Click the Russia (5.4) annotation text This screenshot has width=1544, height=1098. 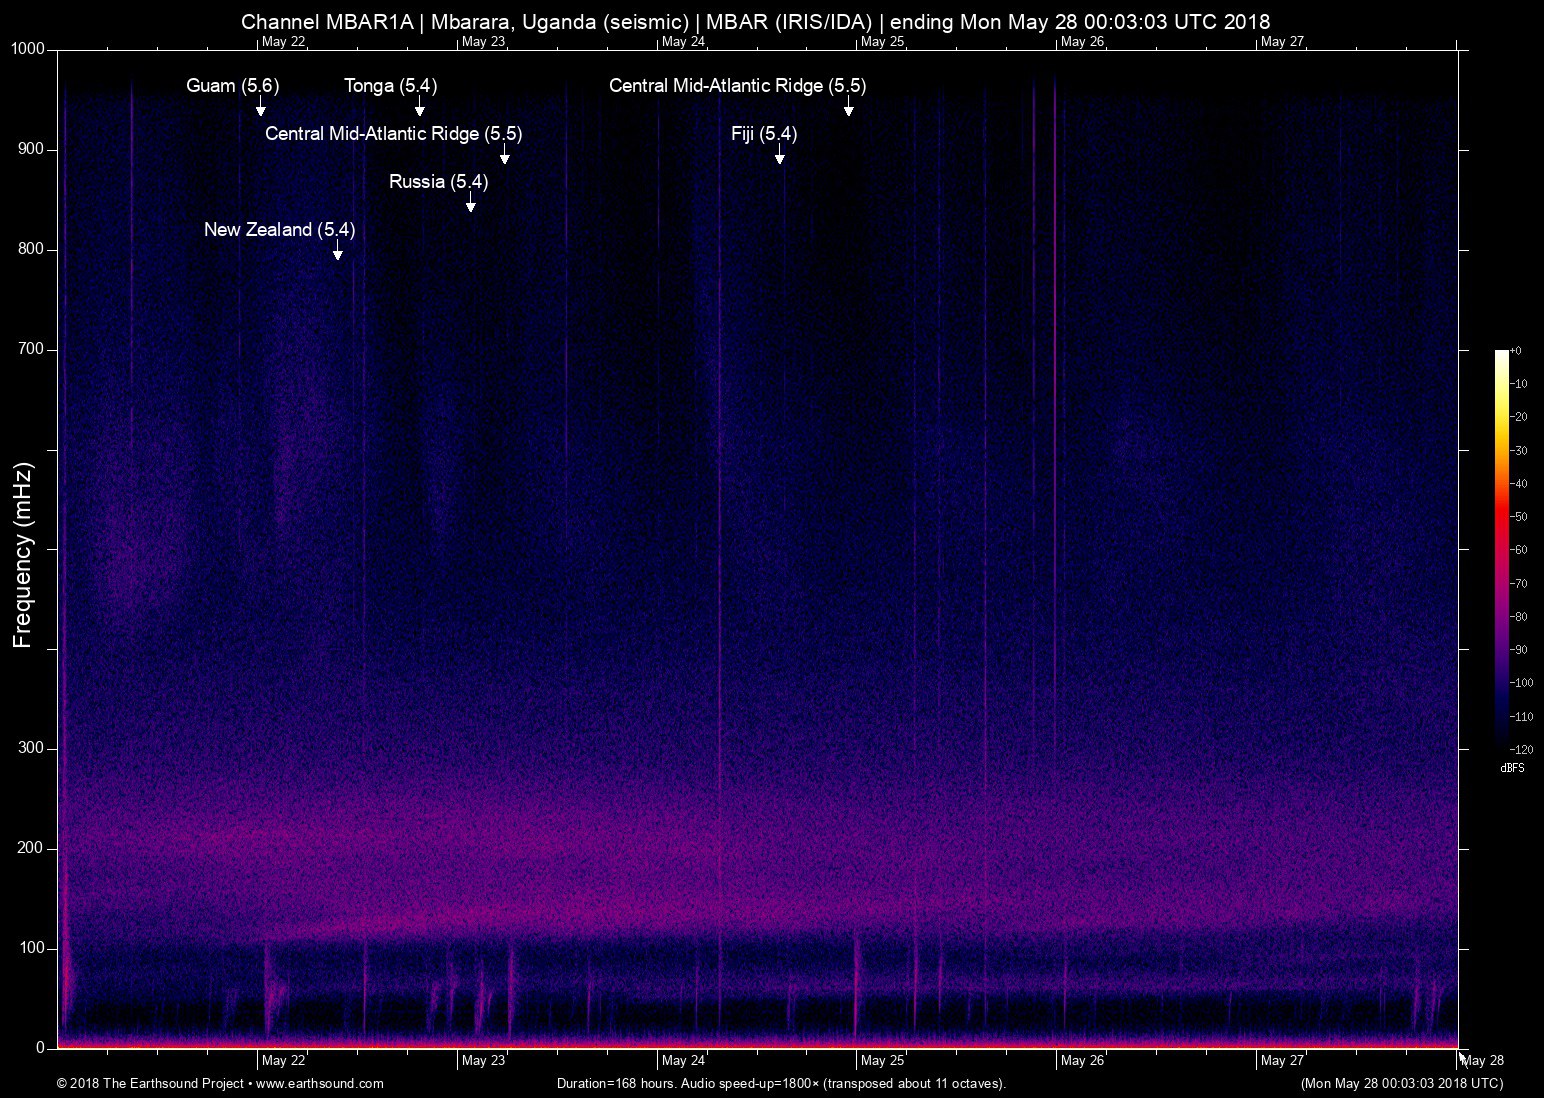438,182
